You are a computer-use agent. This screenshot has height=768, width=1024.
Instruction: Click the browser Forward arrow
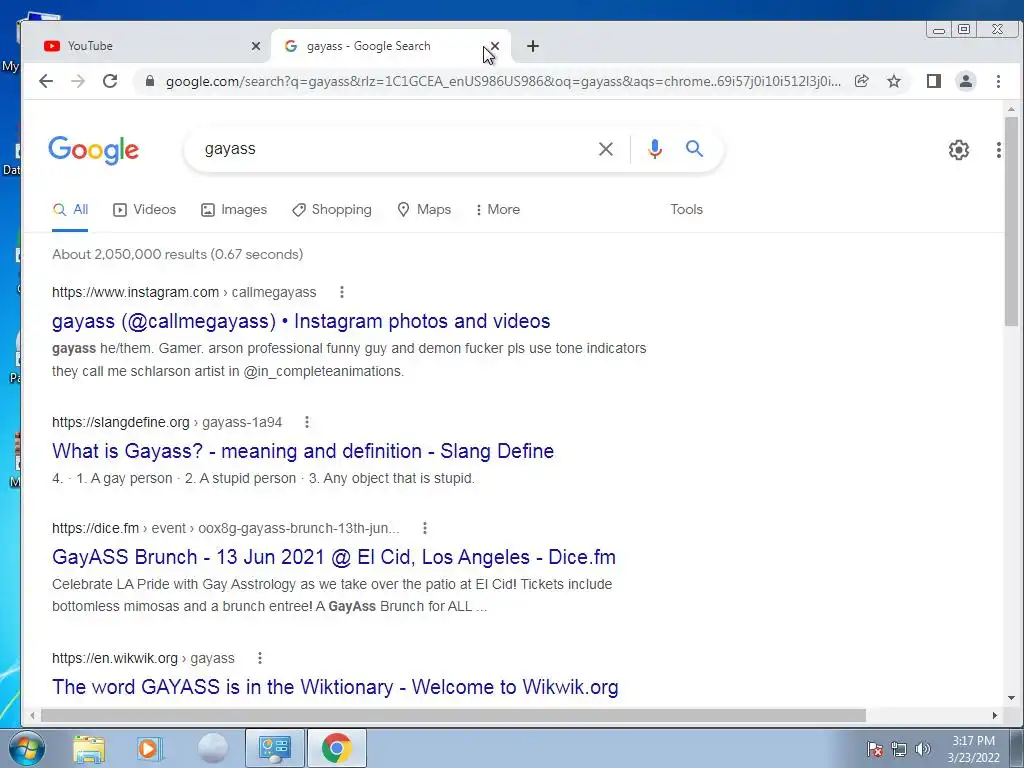click(x=78, y=81)
